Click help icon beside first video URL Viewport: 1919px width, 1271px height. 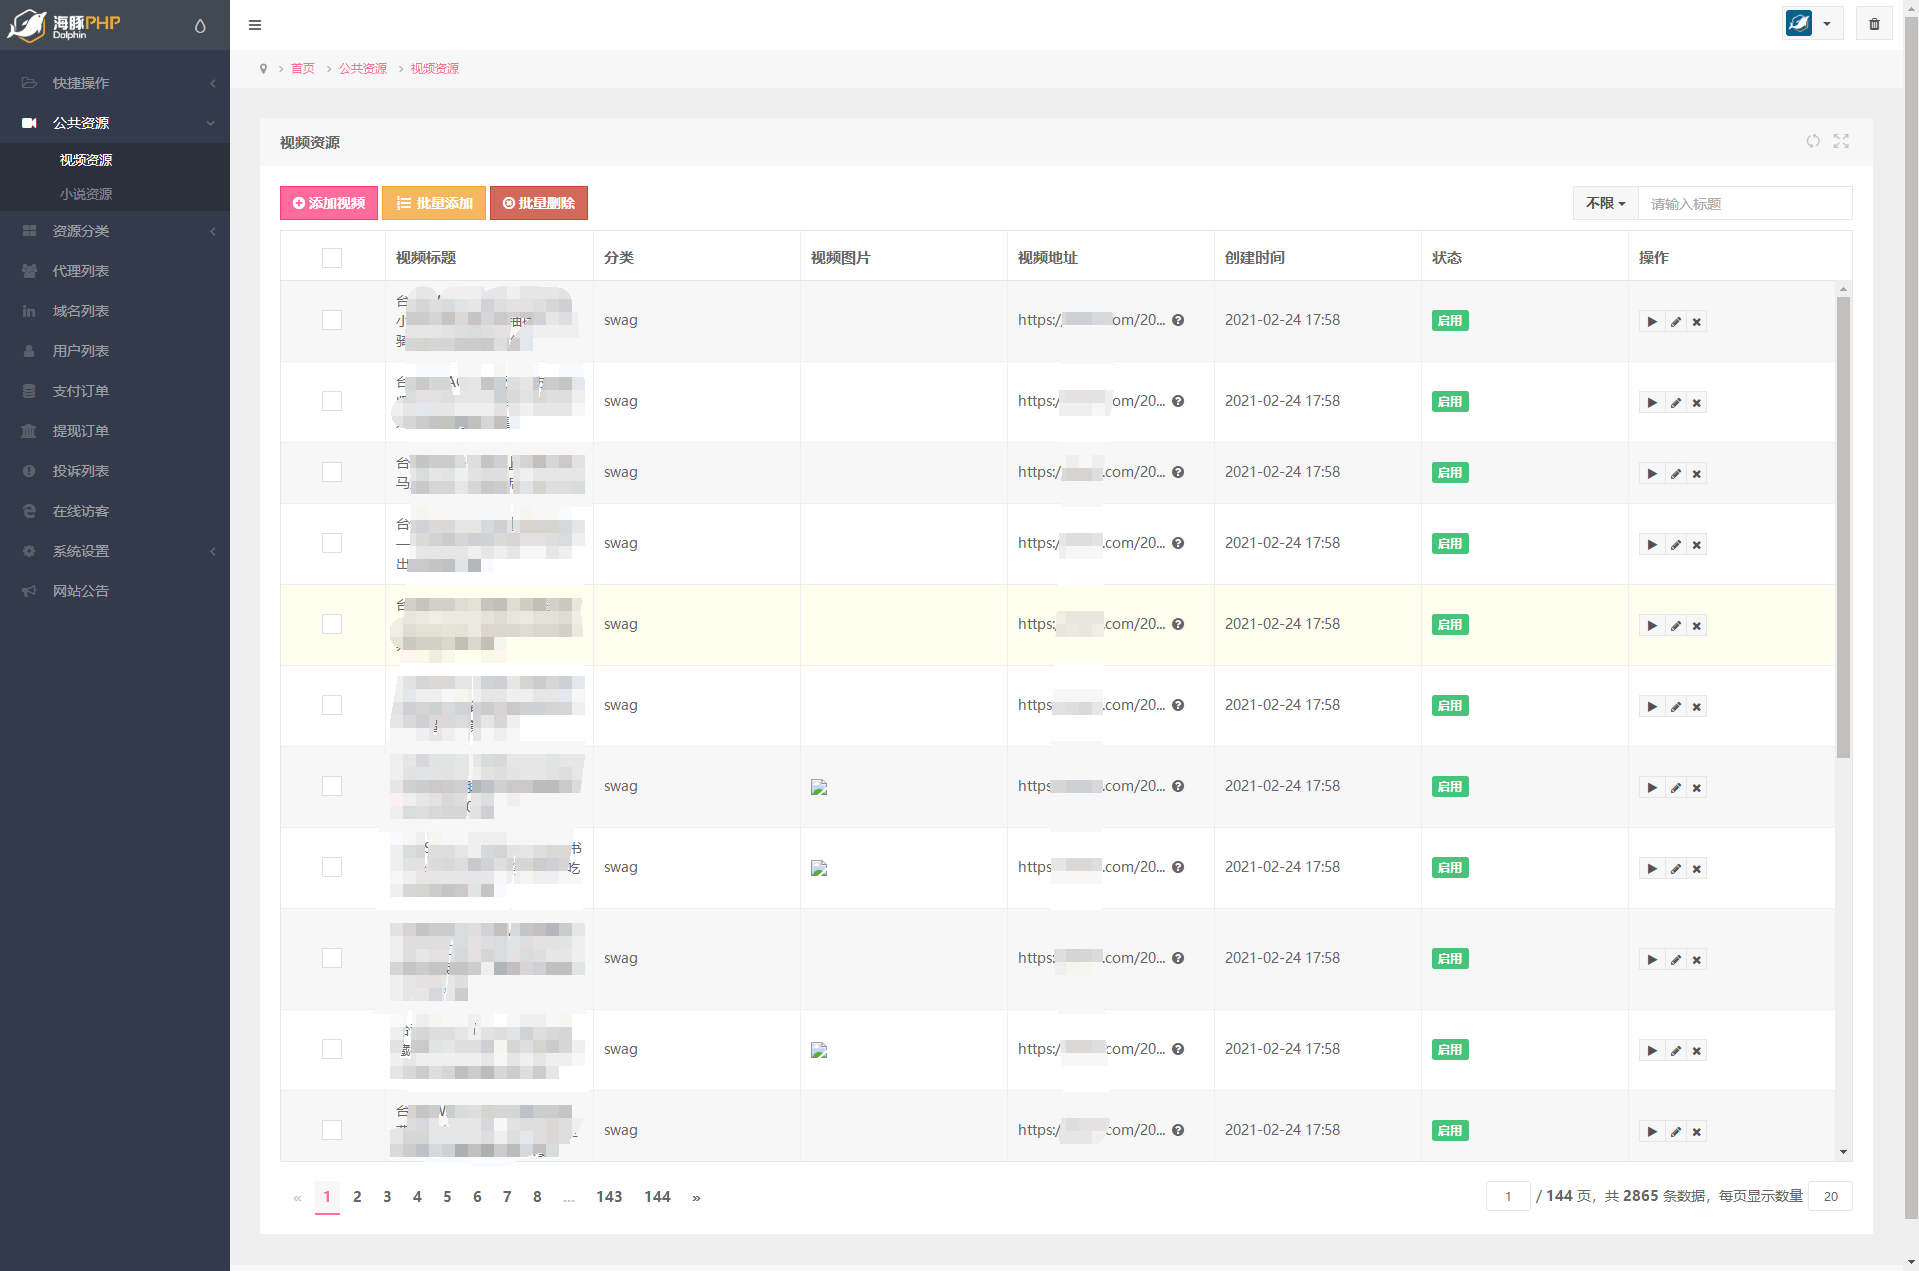(1178, 321)
